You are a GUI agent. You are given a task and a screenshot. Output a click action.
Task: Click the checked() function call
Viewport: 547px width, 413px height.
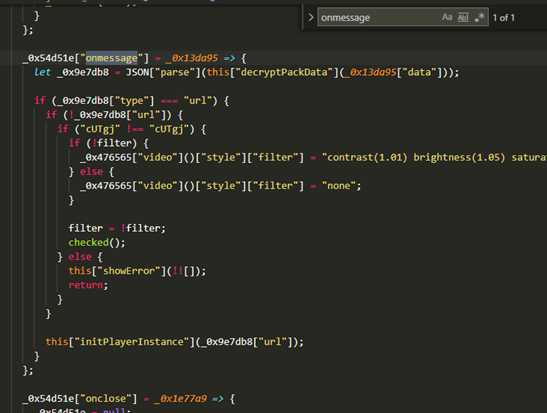[97, 242]
